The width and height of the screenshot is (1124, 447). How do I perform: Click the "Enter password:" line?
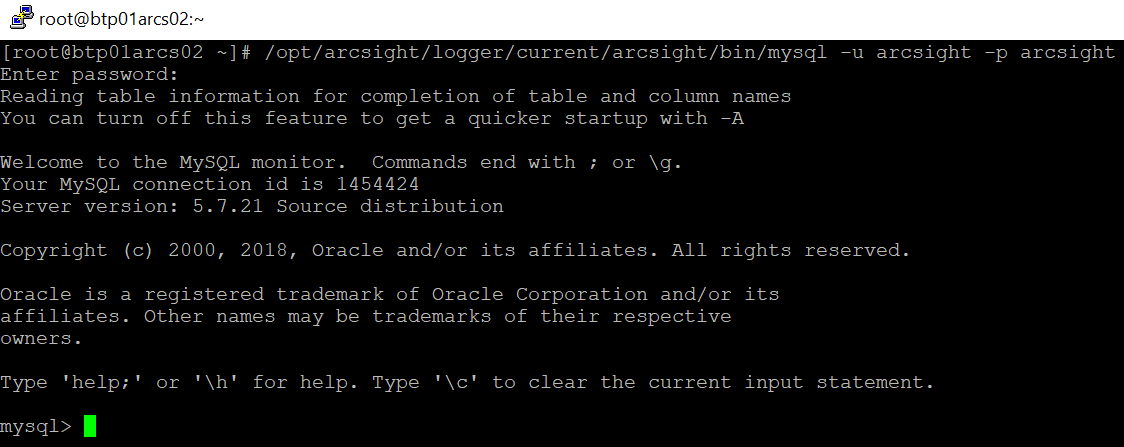tap(90, 75)
